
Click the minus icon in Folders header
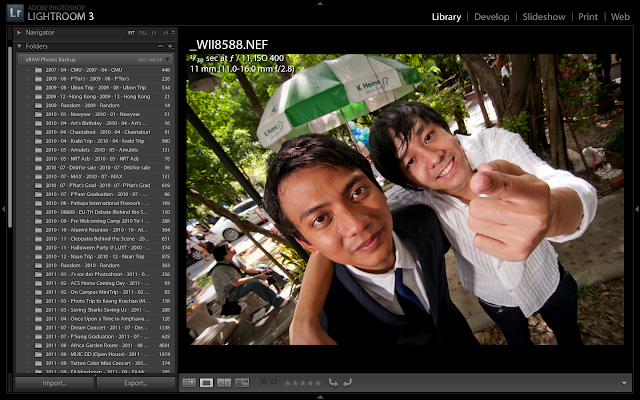[x=160, y=46]
